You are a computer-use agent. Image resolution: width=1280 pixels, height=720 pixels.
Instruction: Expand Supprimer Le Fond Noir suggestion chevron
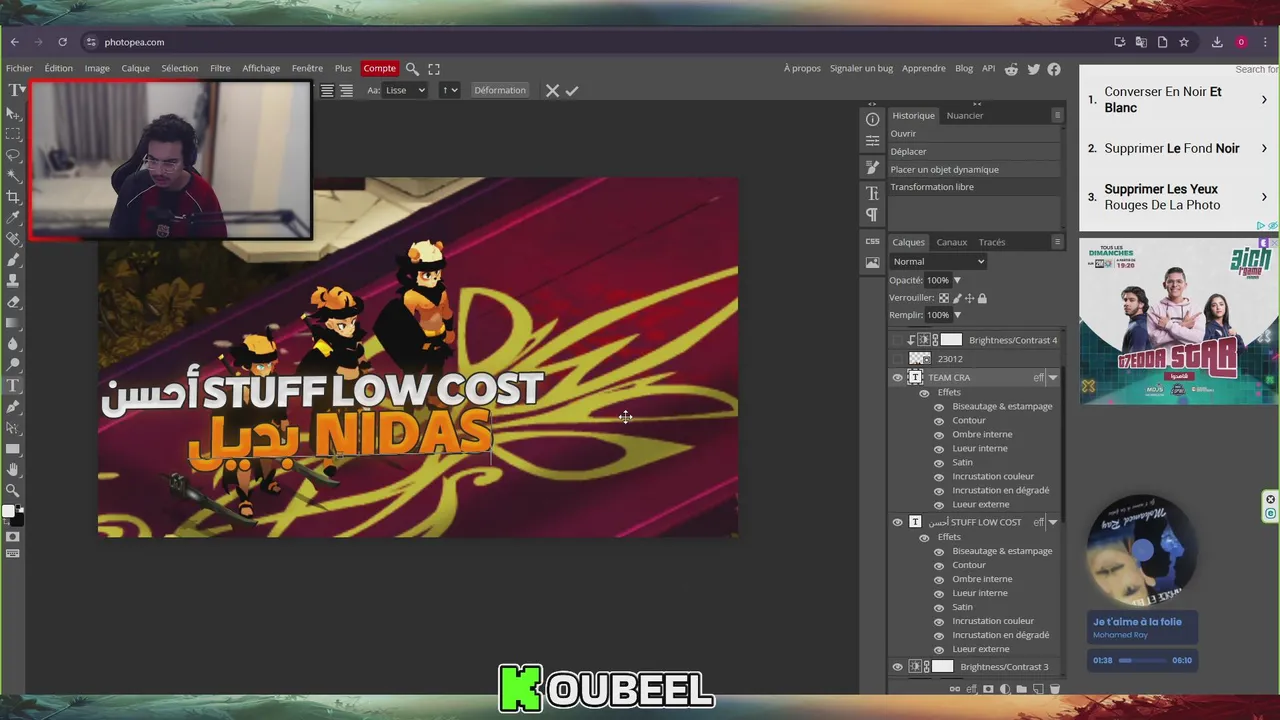(1264, 148)
